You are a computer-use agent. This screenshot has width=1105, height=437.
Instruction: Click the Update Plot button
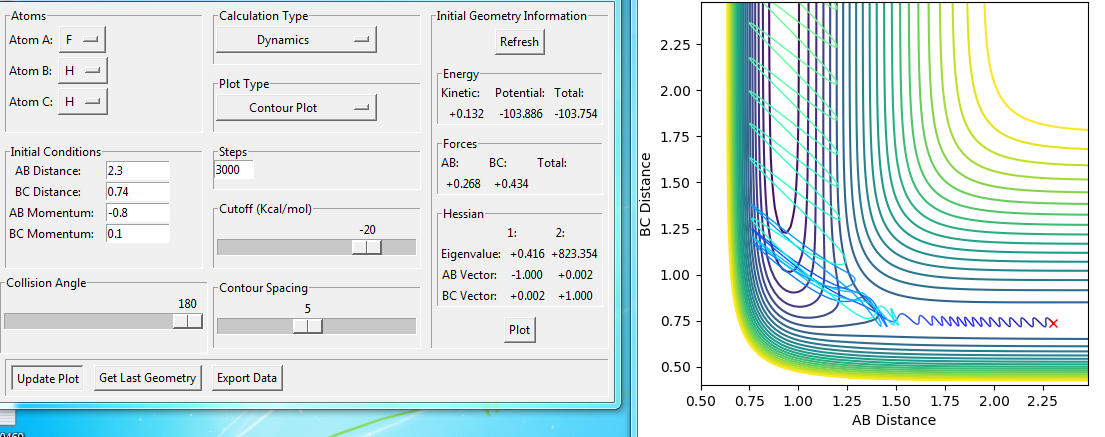(46, 378)
